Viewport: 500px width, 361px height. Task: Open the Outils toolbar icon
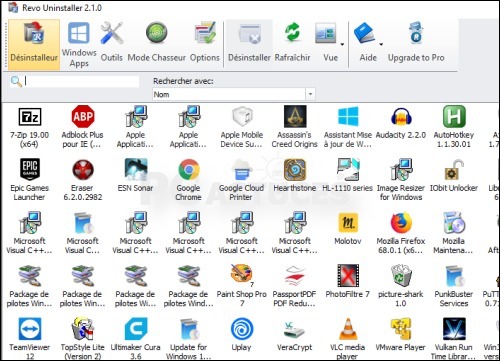[x=112, y=42]
